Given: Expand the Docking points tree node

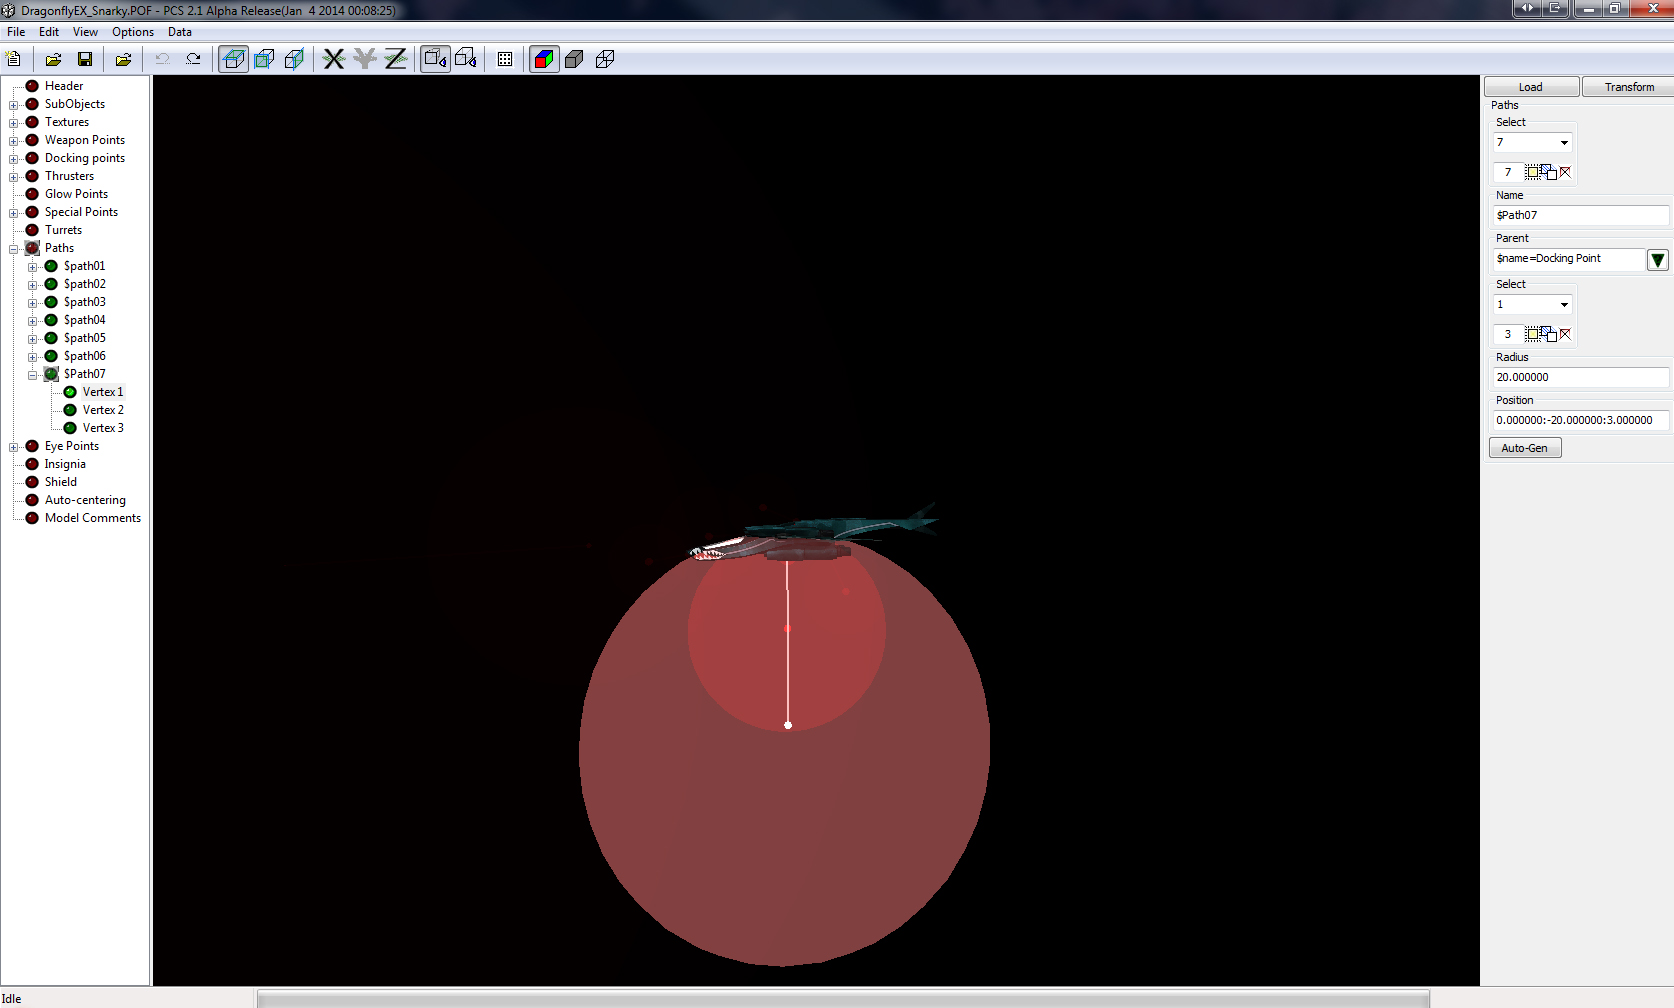Looking at the screenshot, I should 14,159.
